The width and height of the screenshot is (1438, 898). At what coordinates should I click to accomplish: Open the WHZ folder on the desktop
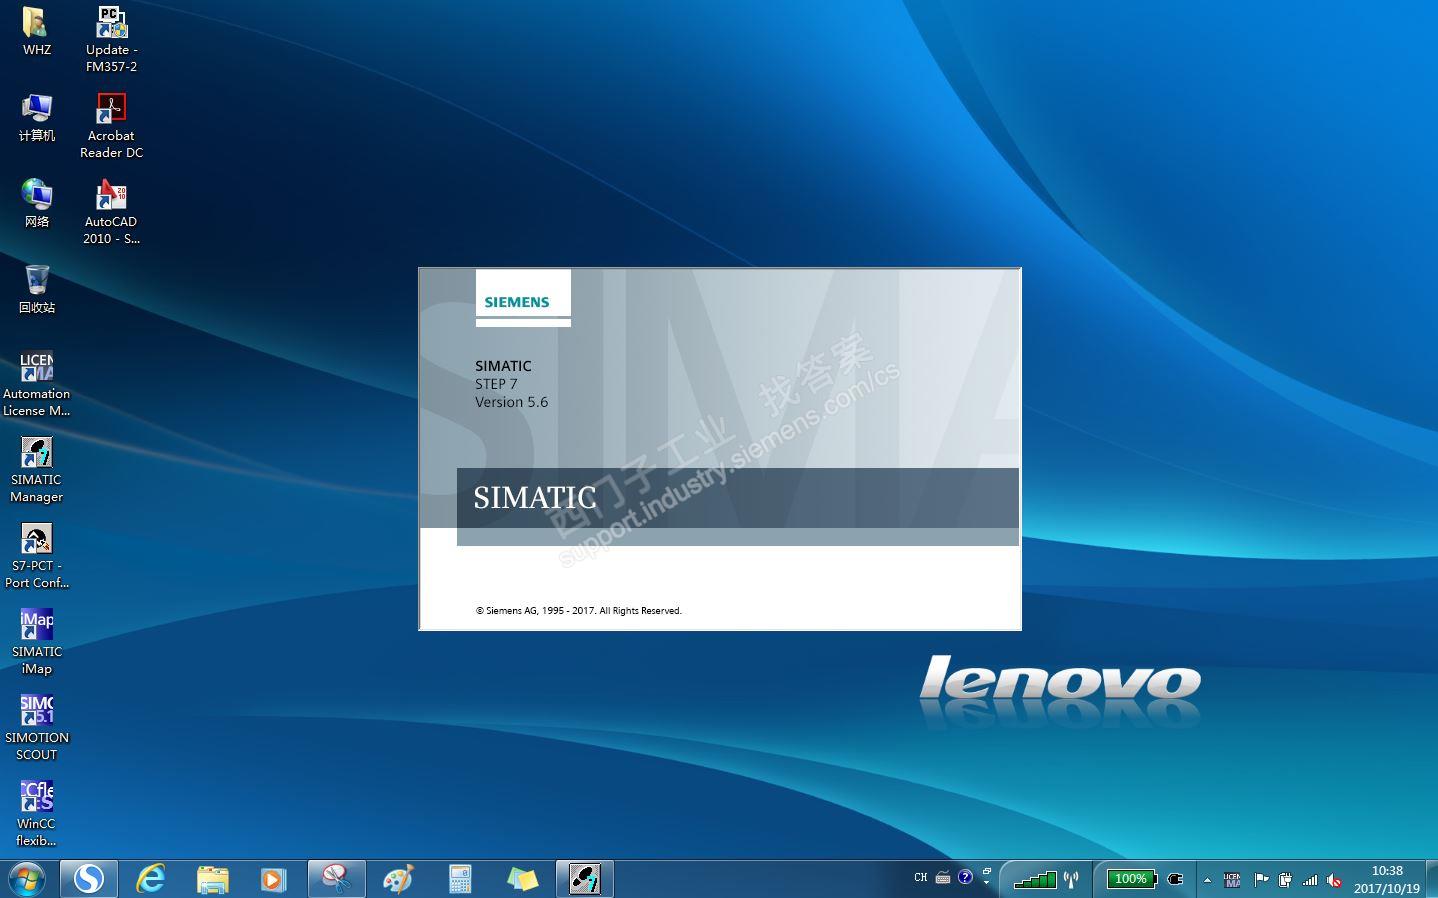point(37,31)
